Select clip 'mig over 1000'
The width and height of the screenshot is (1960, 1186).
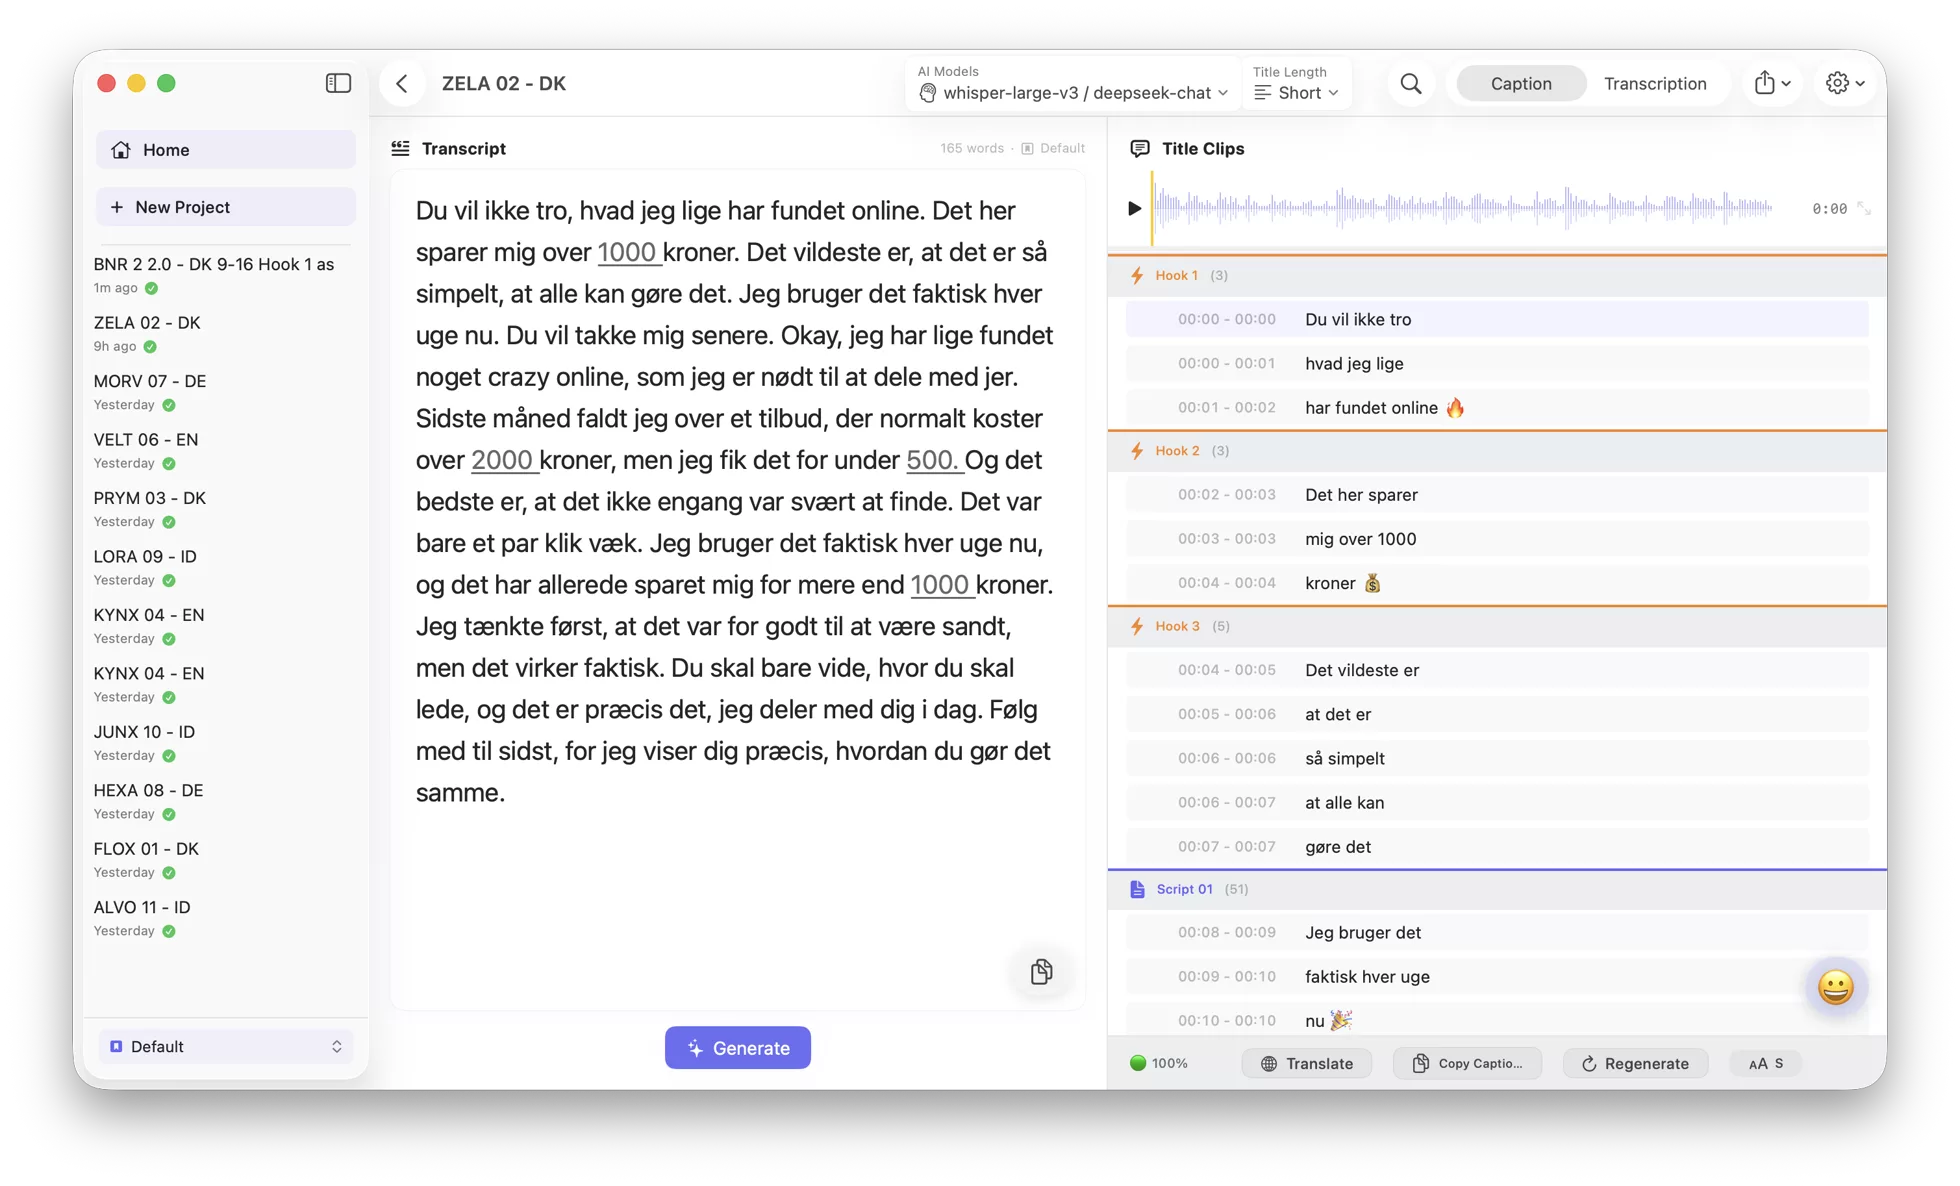pos(1497,539)
